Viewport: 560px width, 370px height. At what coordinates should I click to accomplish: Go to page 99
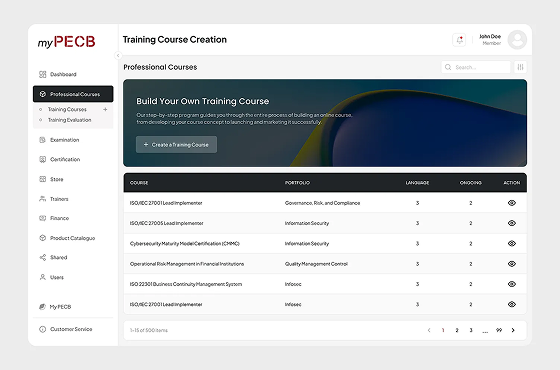point(499,330)
